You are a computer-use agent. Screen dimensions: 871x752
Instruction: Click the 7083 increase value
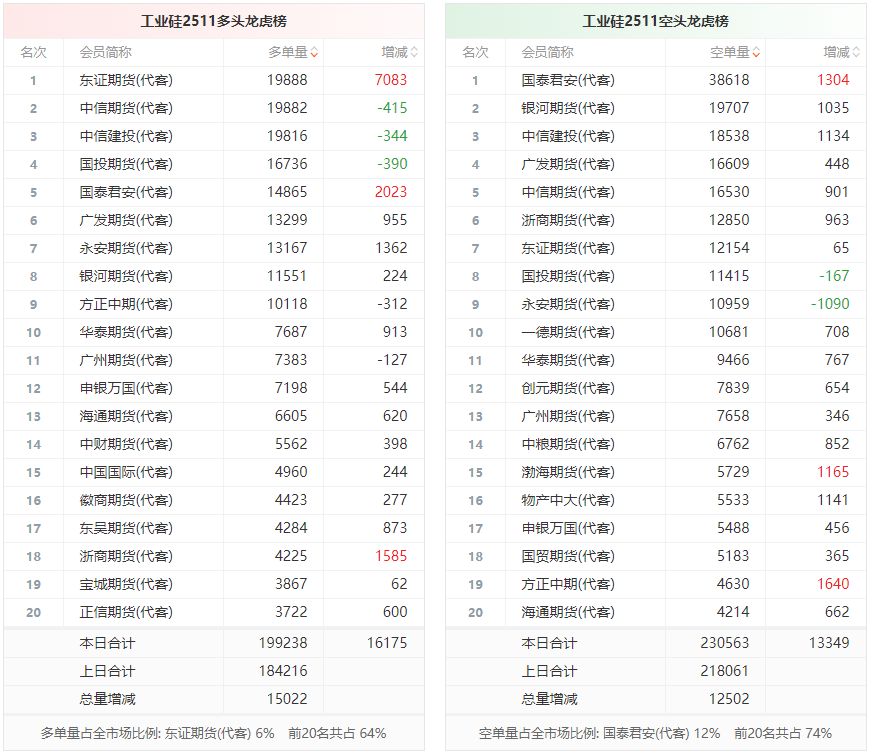[x=391, y=80]
